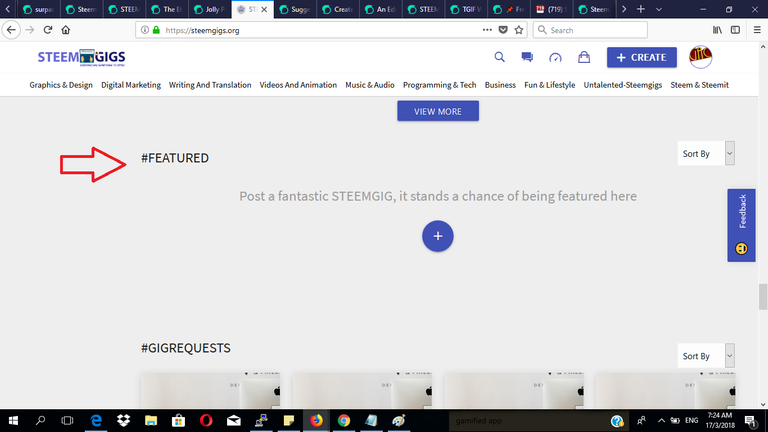Open Fun & Lifestyle category
Viewport: 768px width, 432px height.
[550, 85]
